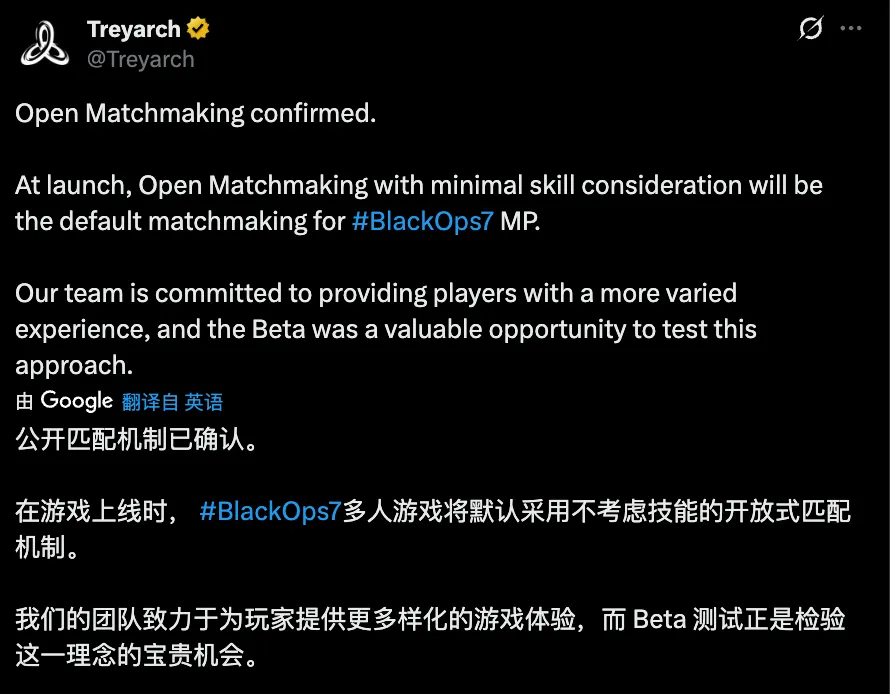Open #BlackOps7 hashtag in the Chinese translation
The width and height of the screenshot is (890, 694).
[271, 511]
